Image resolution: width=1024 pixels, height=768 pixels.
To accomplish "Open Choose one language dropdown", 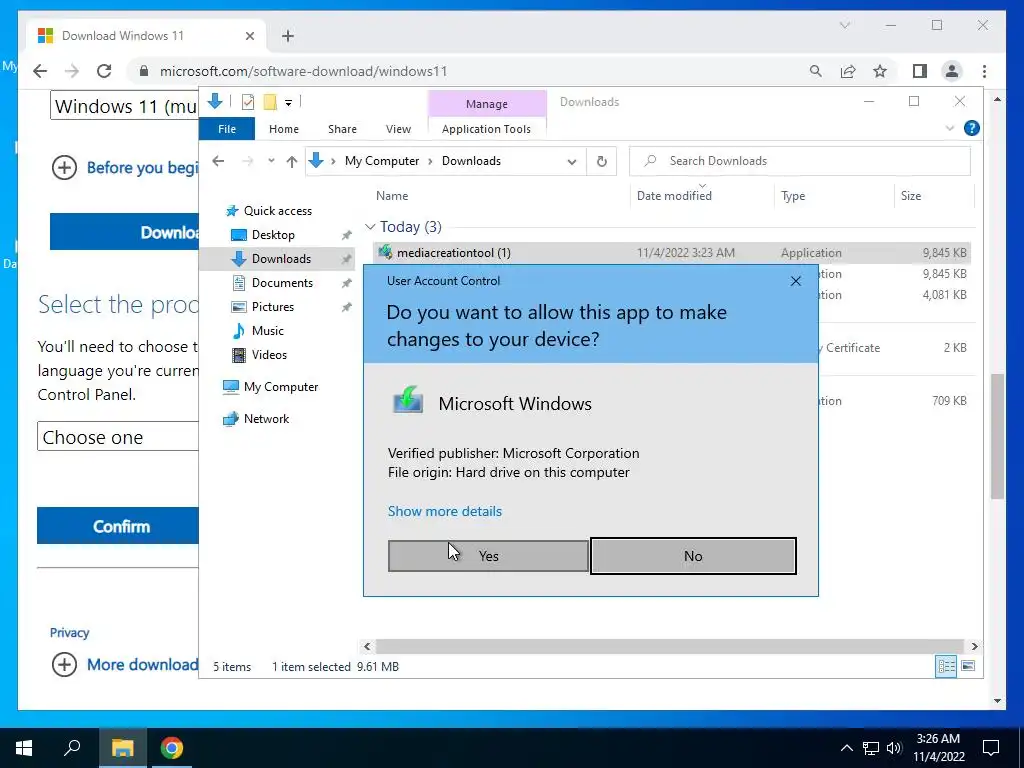I will [x=118, y=437].
